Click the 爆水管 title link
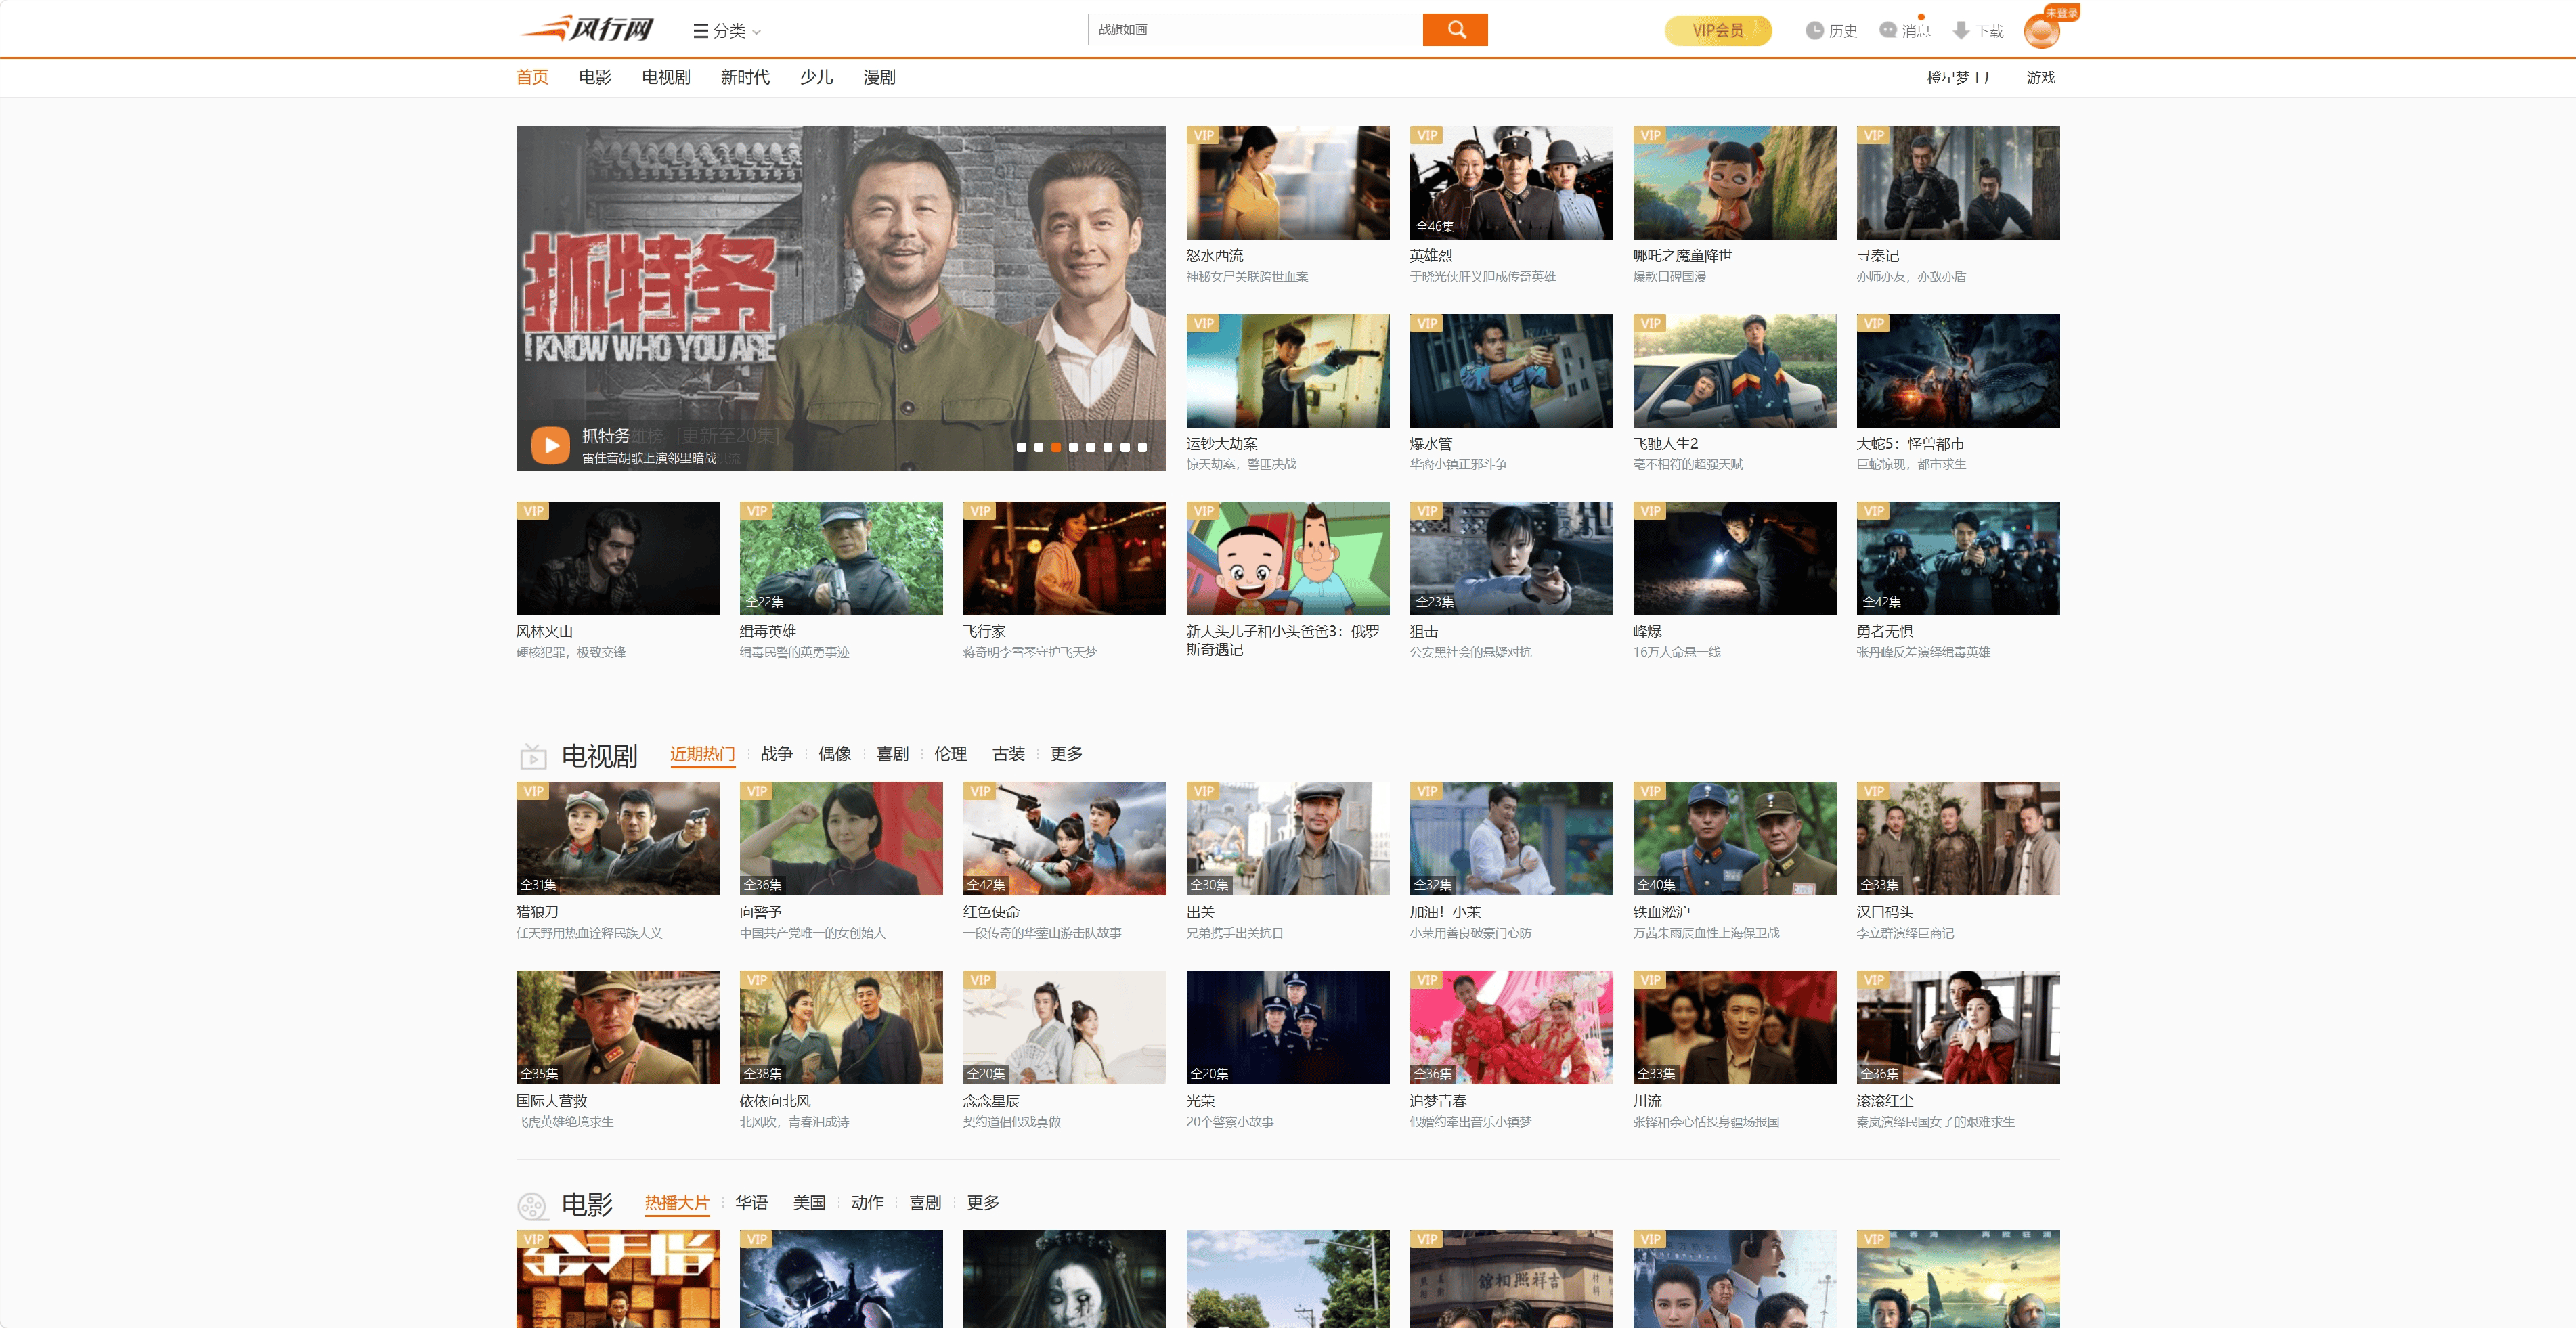Image resolution: width=2576 pixels, height=1328 pixels. [1431, 444]
